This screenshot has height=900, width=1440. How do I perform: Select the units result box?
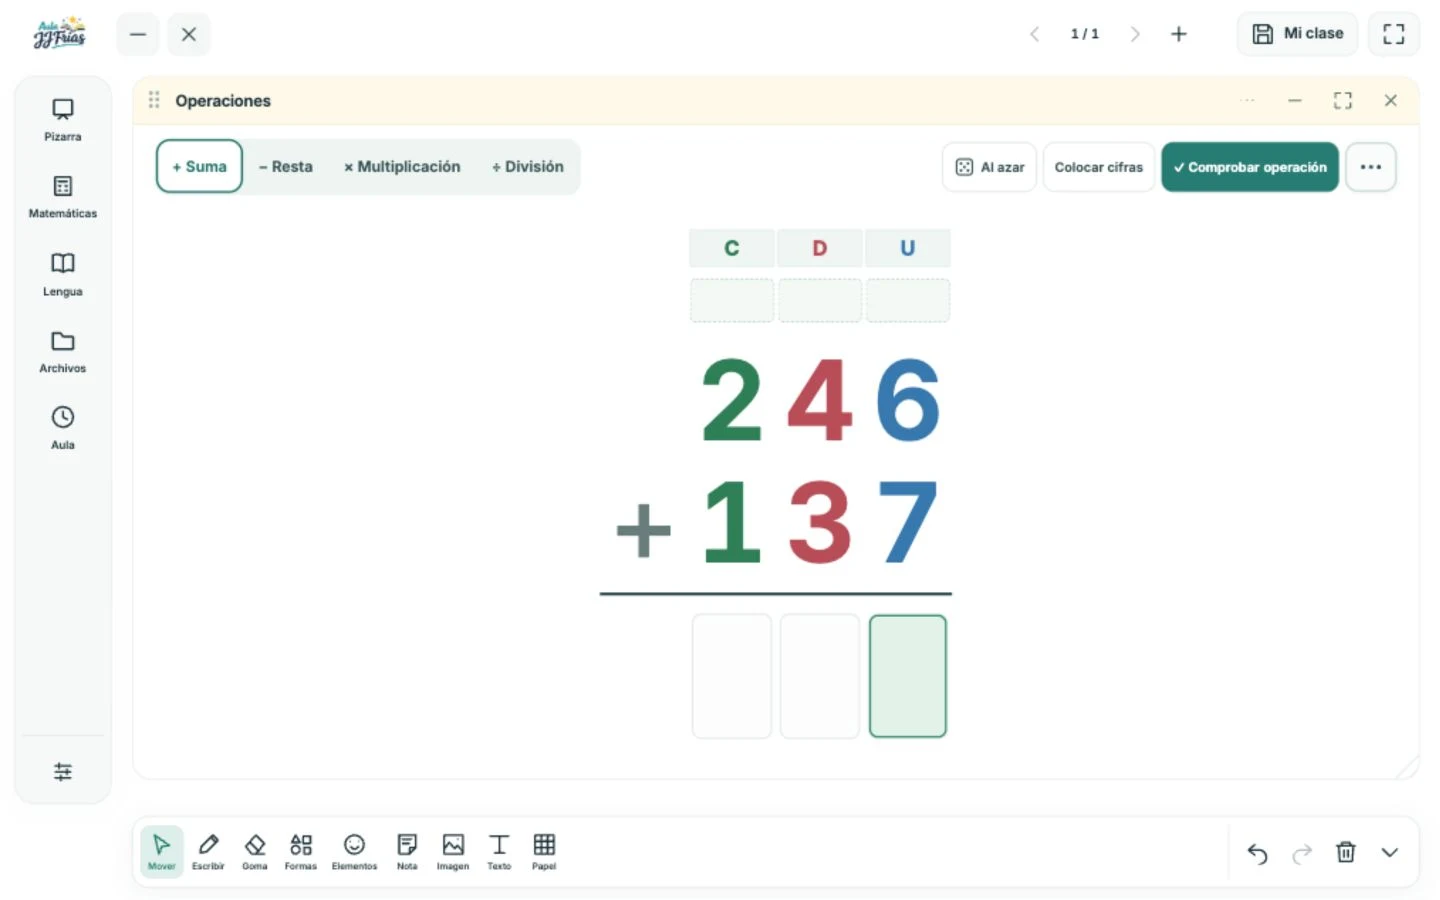(x=908, y=676)
